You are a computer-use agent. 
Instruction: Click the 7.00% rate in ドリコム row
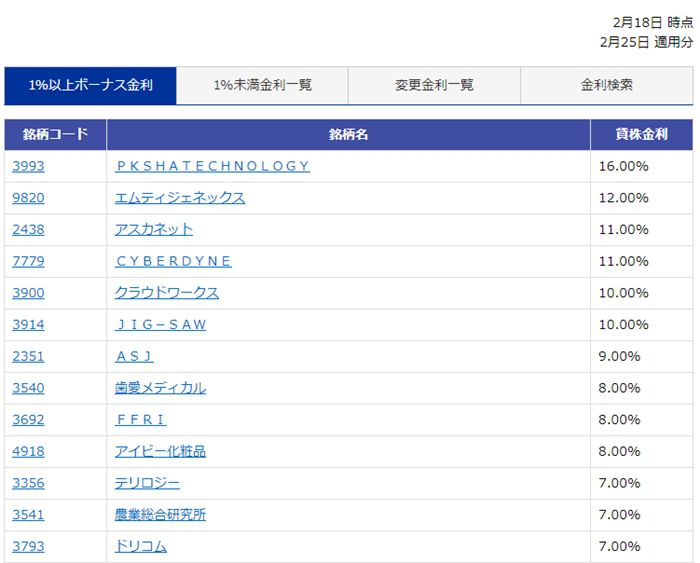[x=620, y=547]
